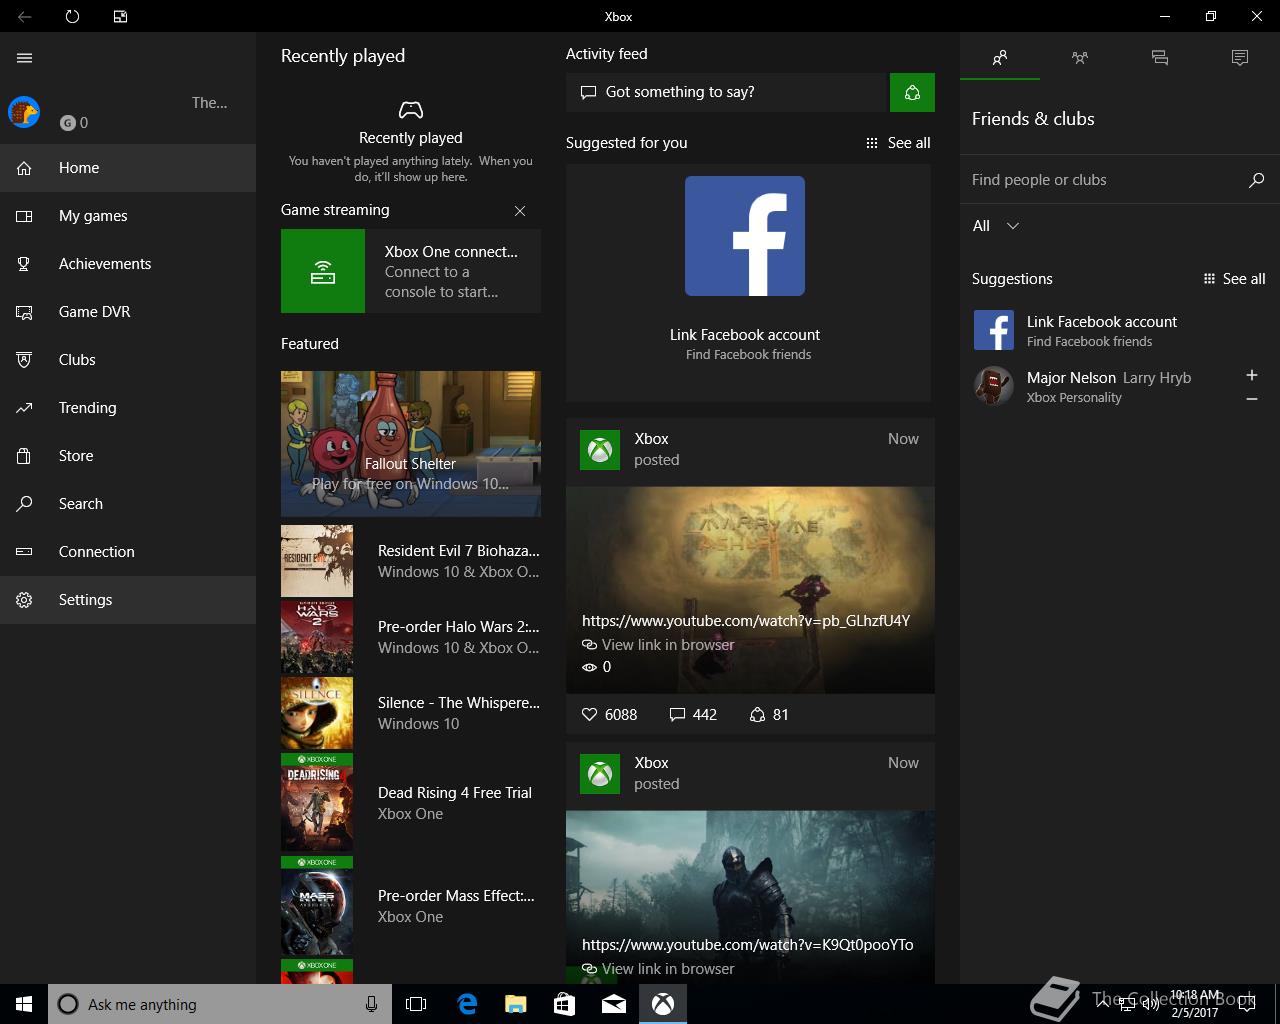Click the Connection console icon
The height and width of the screenshot is (1024, 1280).
coord(24,552)
